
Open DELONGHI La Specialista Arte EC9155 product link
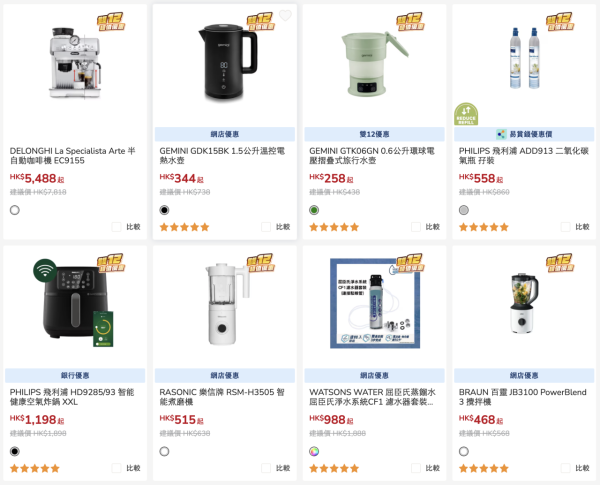click(x=73, y=155)
